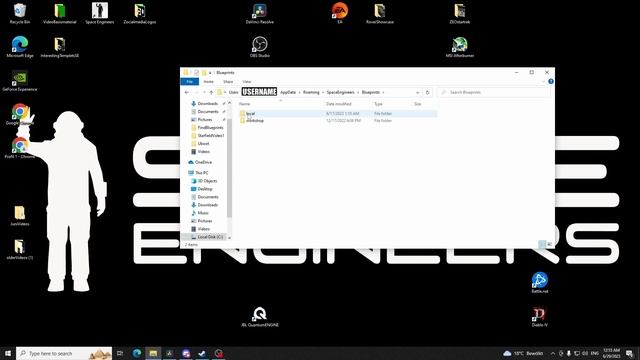
Task: Open the Recycle Bin desktop icon
Action: [x=20, y=13]
